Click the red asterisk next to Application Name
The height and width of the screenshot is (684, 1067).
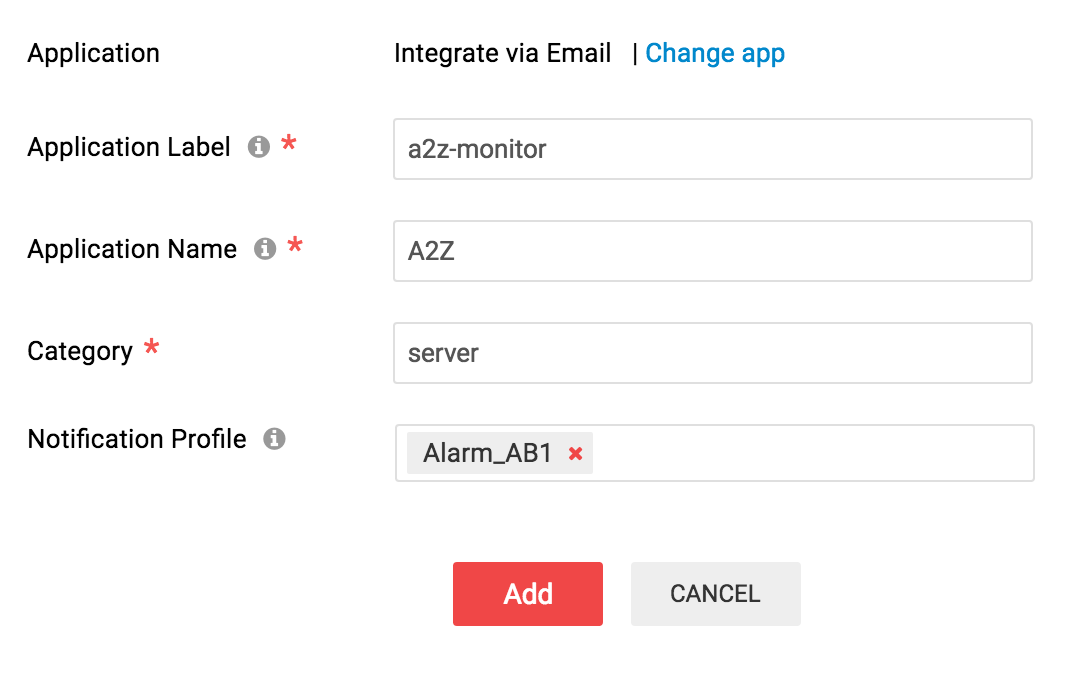pos(295,245)
